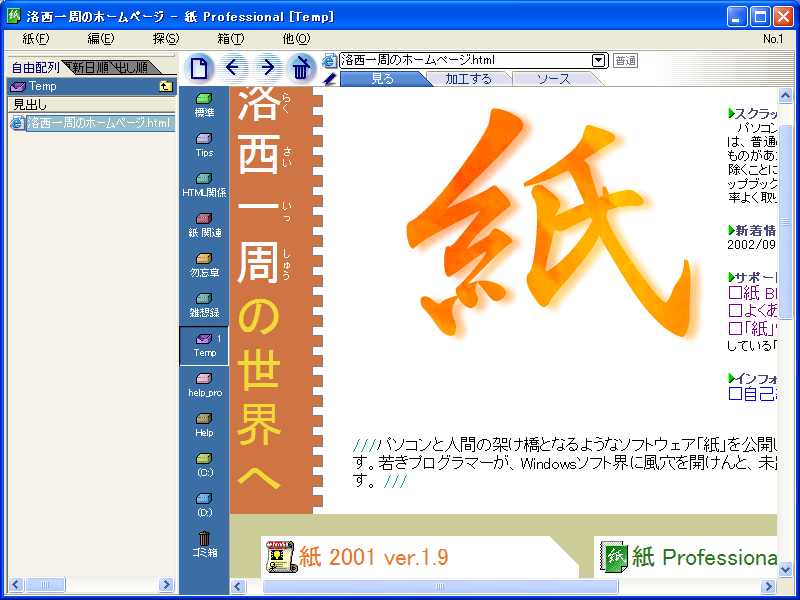This screenshot has width=800, height=600.
Task: Open the Tips box
Action: [x=204, y=145]
